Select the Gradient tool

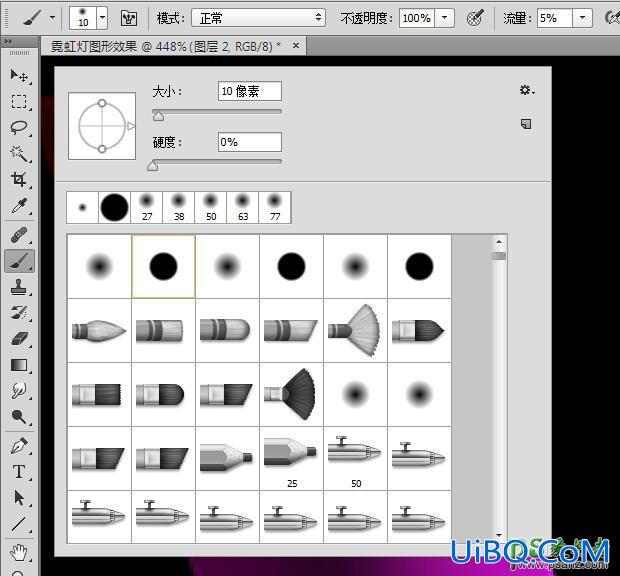19,365
